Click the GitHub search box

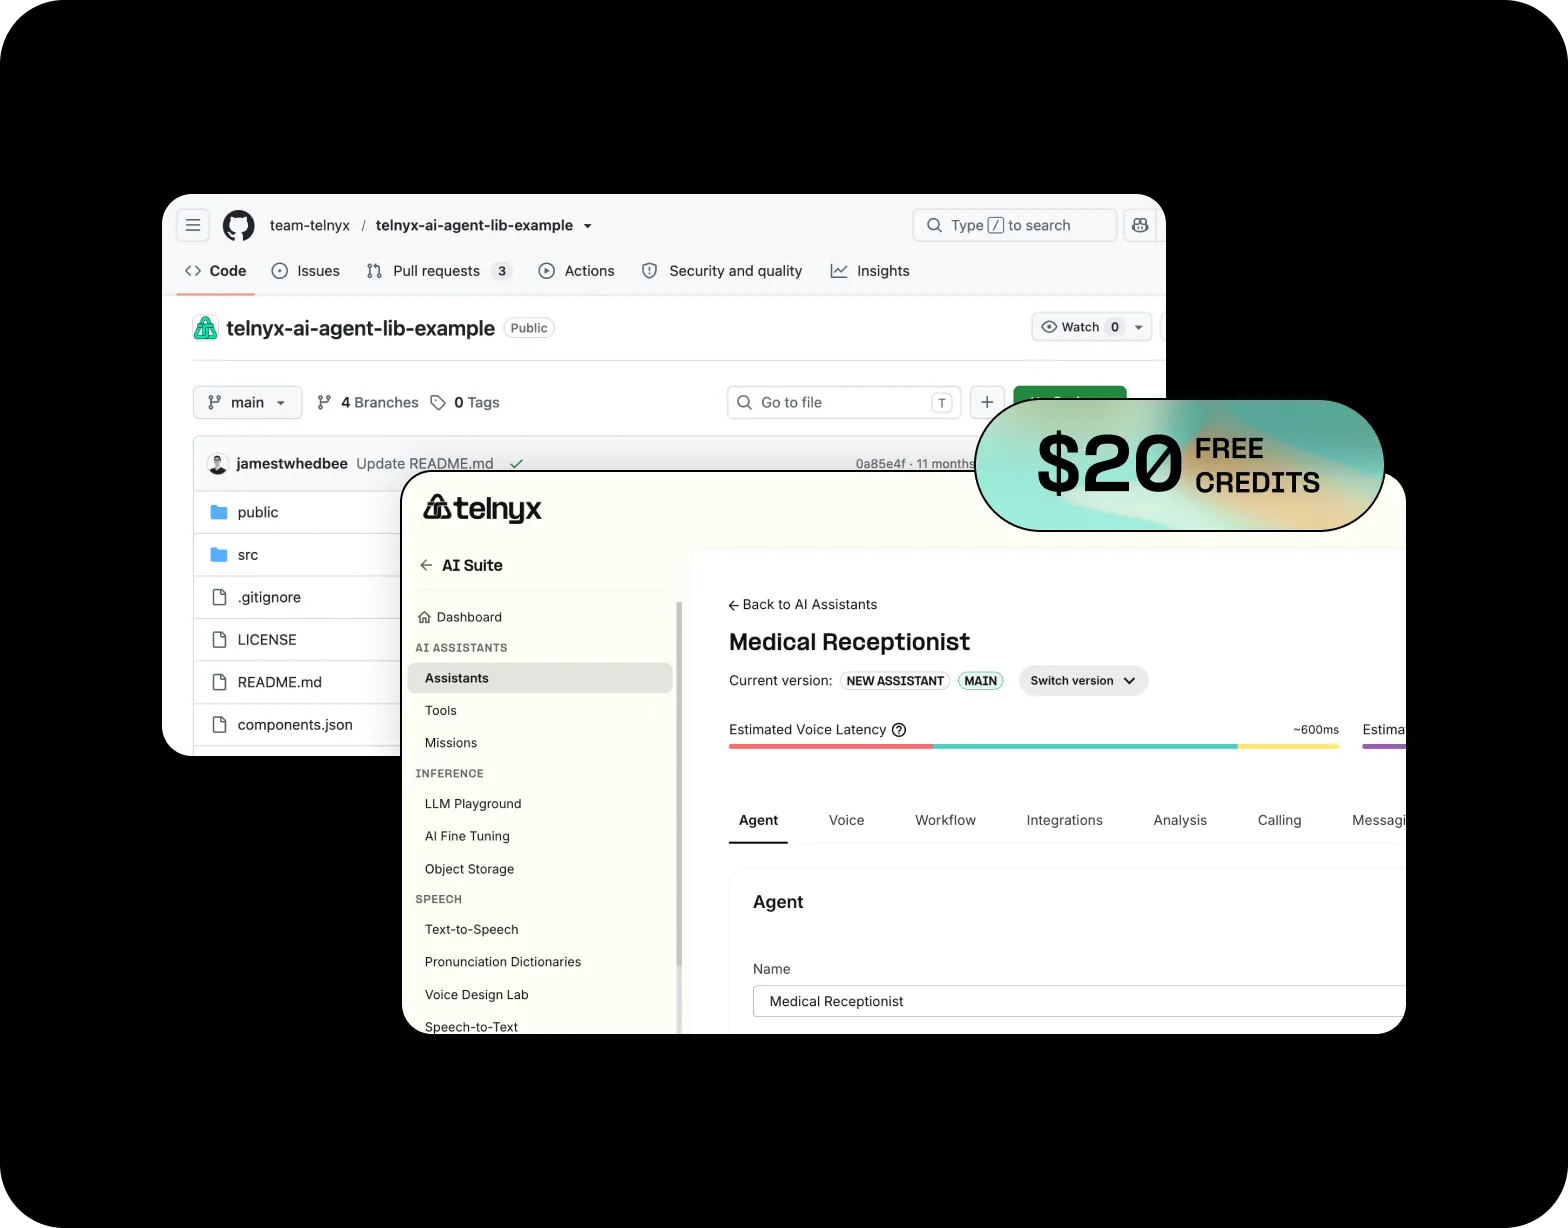tap(1015, 225)
